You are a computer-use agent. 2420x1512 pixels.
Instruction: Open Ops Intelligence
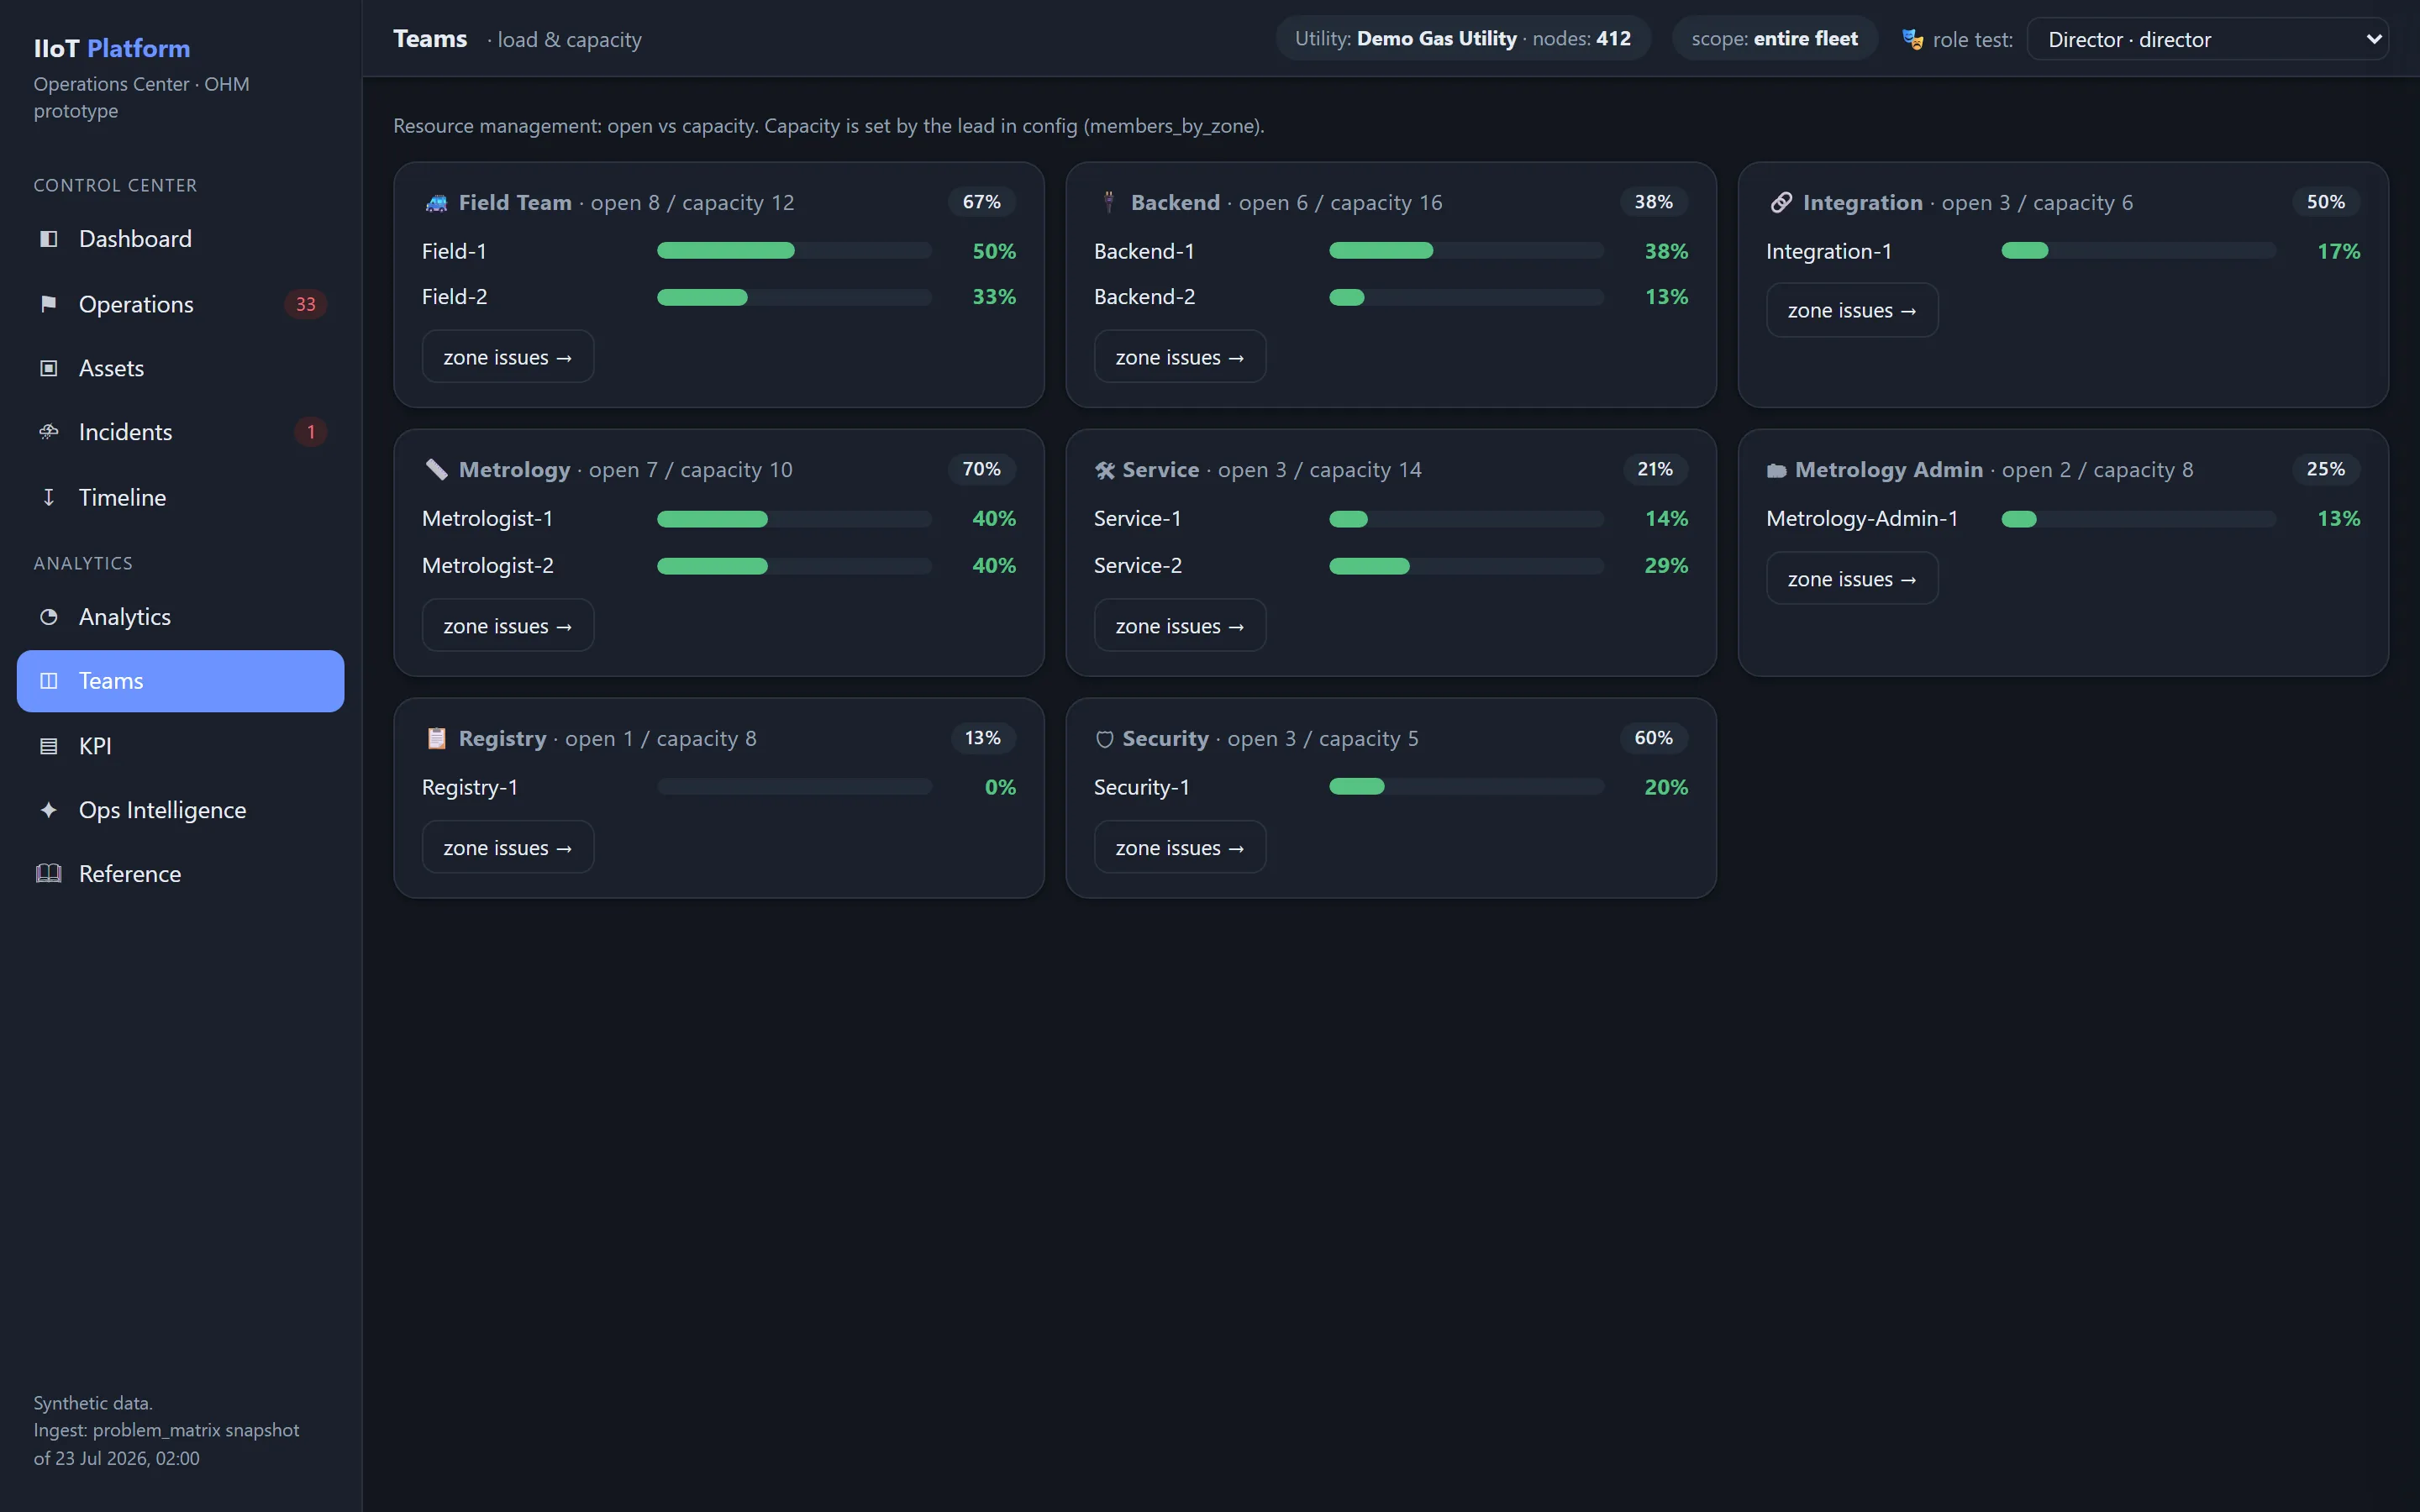click(181, 810)
